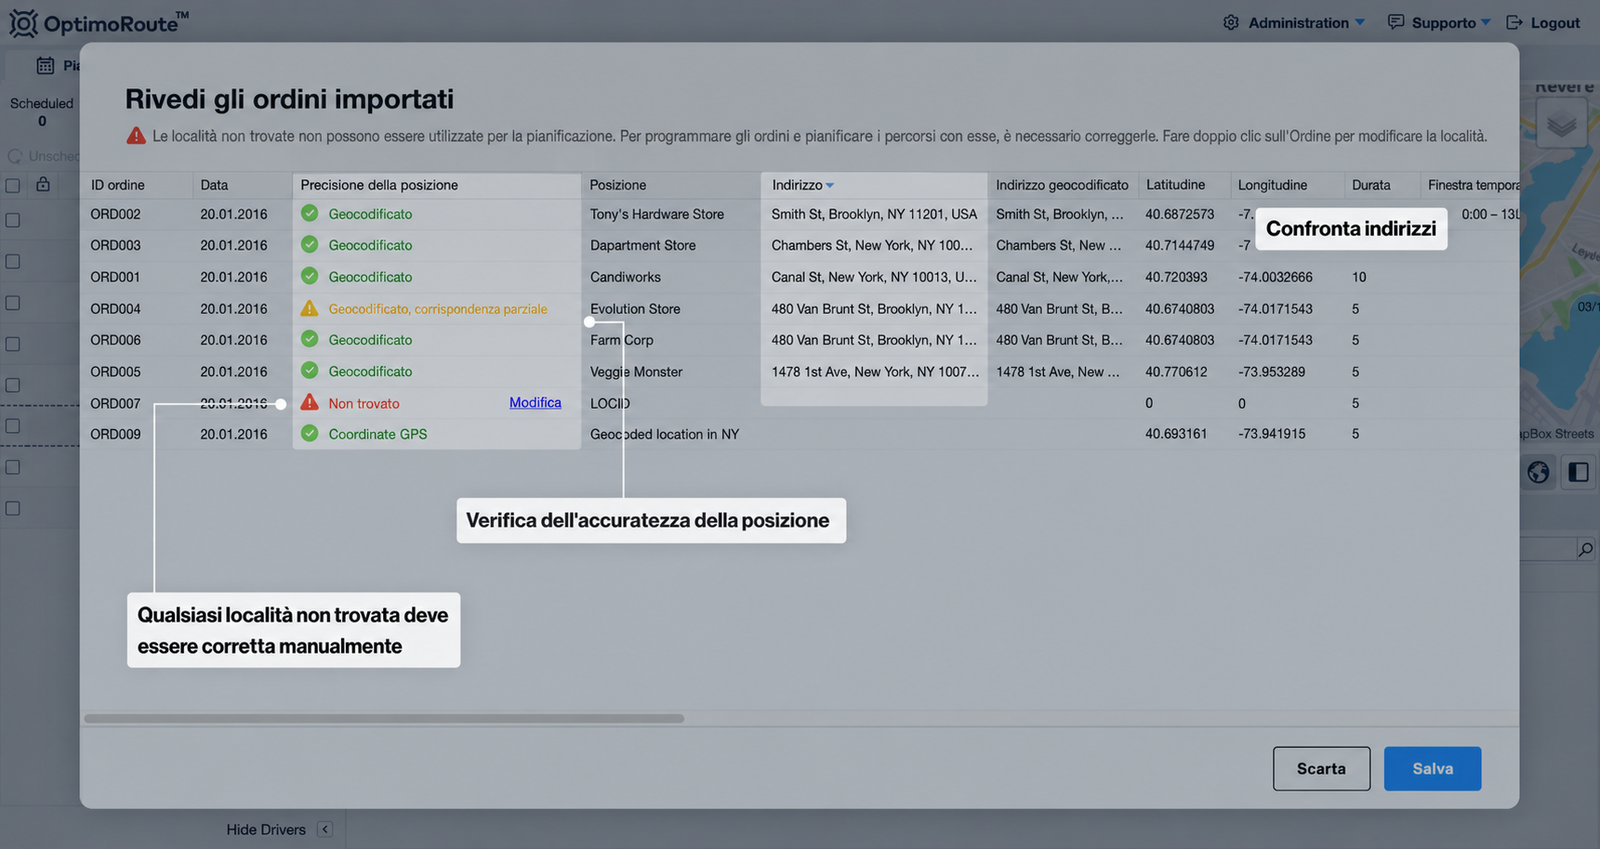Select the ORD001 order ID cell
Viewport: 1600px width, 849px height.
point(115,277)
